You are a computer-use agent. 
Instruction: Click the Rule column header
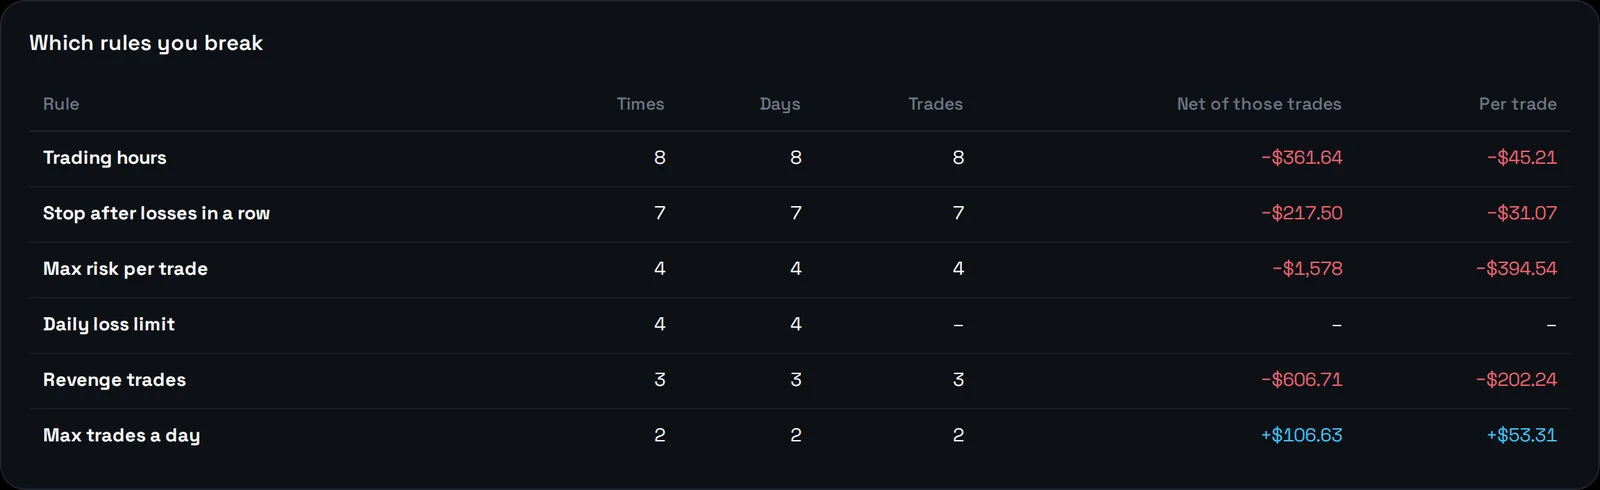pyautogui.click(x=61, y=104)
